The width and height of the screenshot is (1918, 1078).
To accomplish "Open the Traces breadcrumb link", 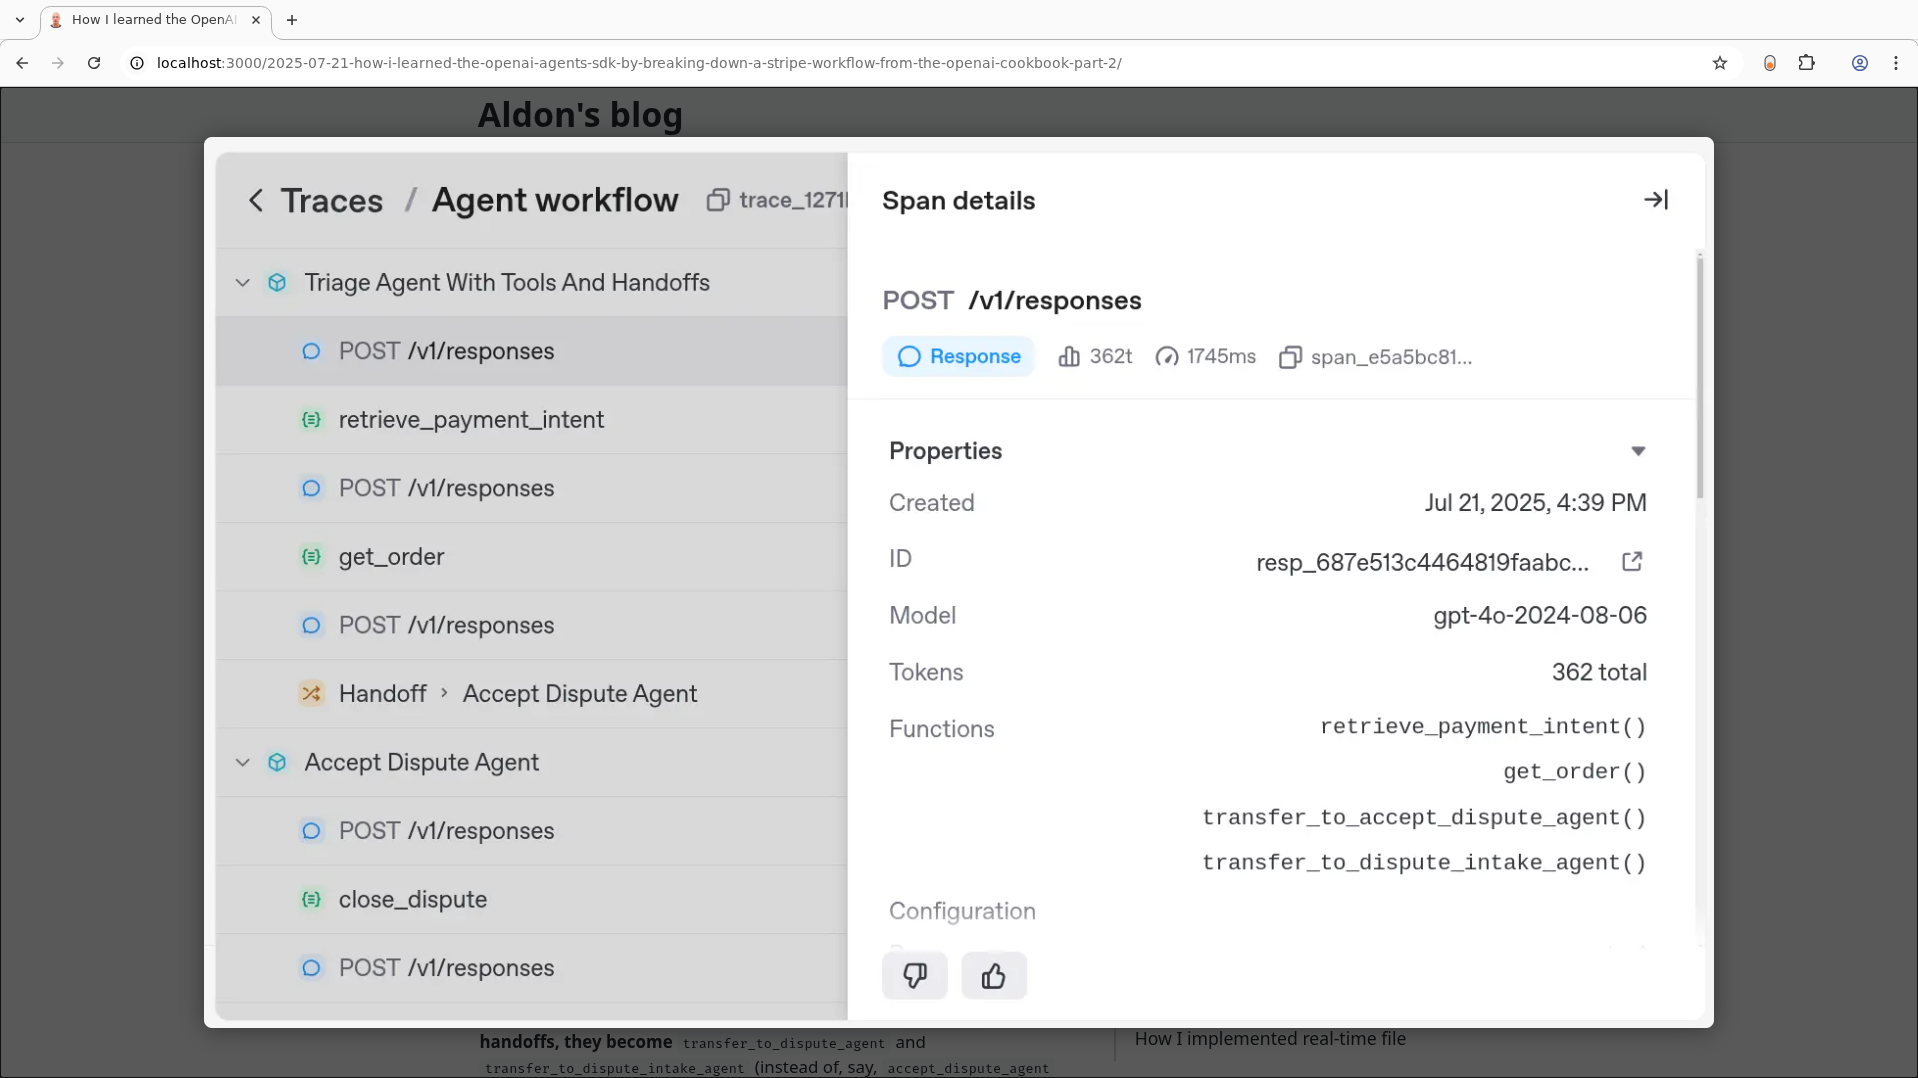I will click(x=331, y=200).
